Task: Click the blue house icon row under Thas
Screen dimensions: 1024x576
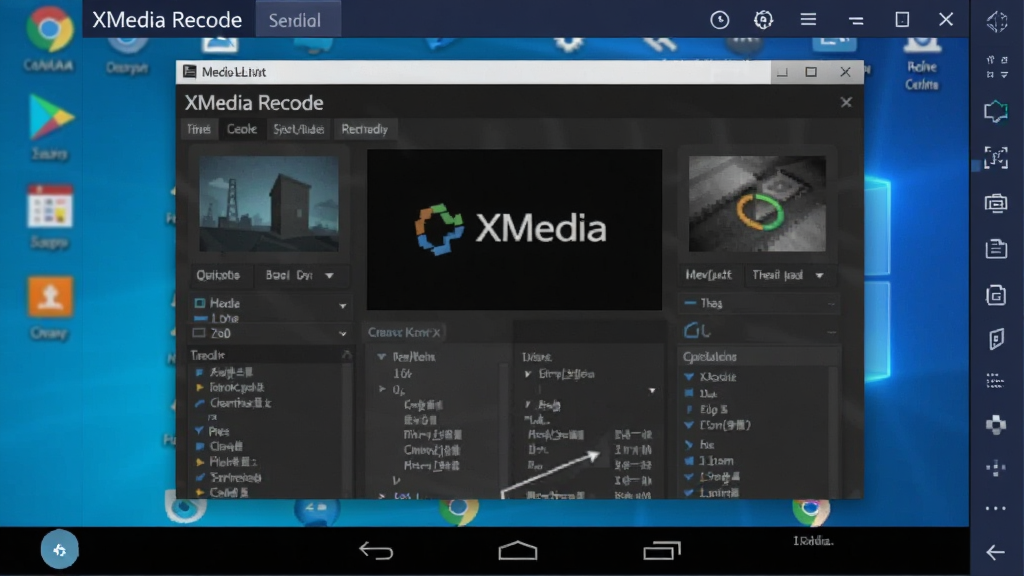Action: (758, 332)
